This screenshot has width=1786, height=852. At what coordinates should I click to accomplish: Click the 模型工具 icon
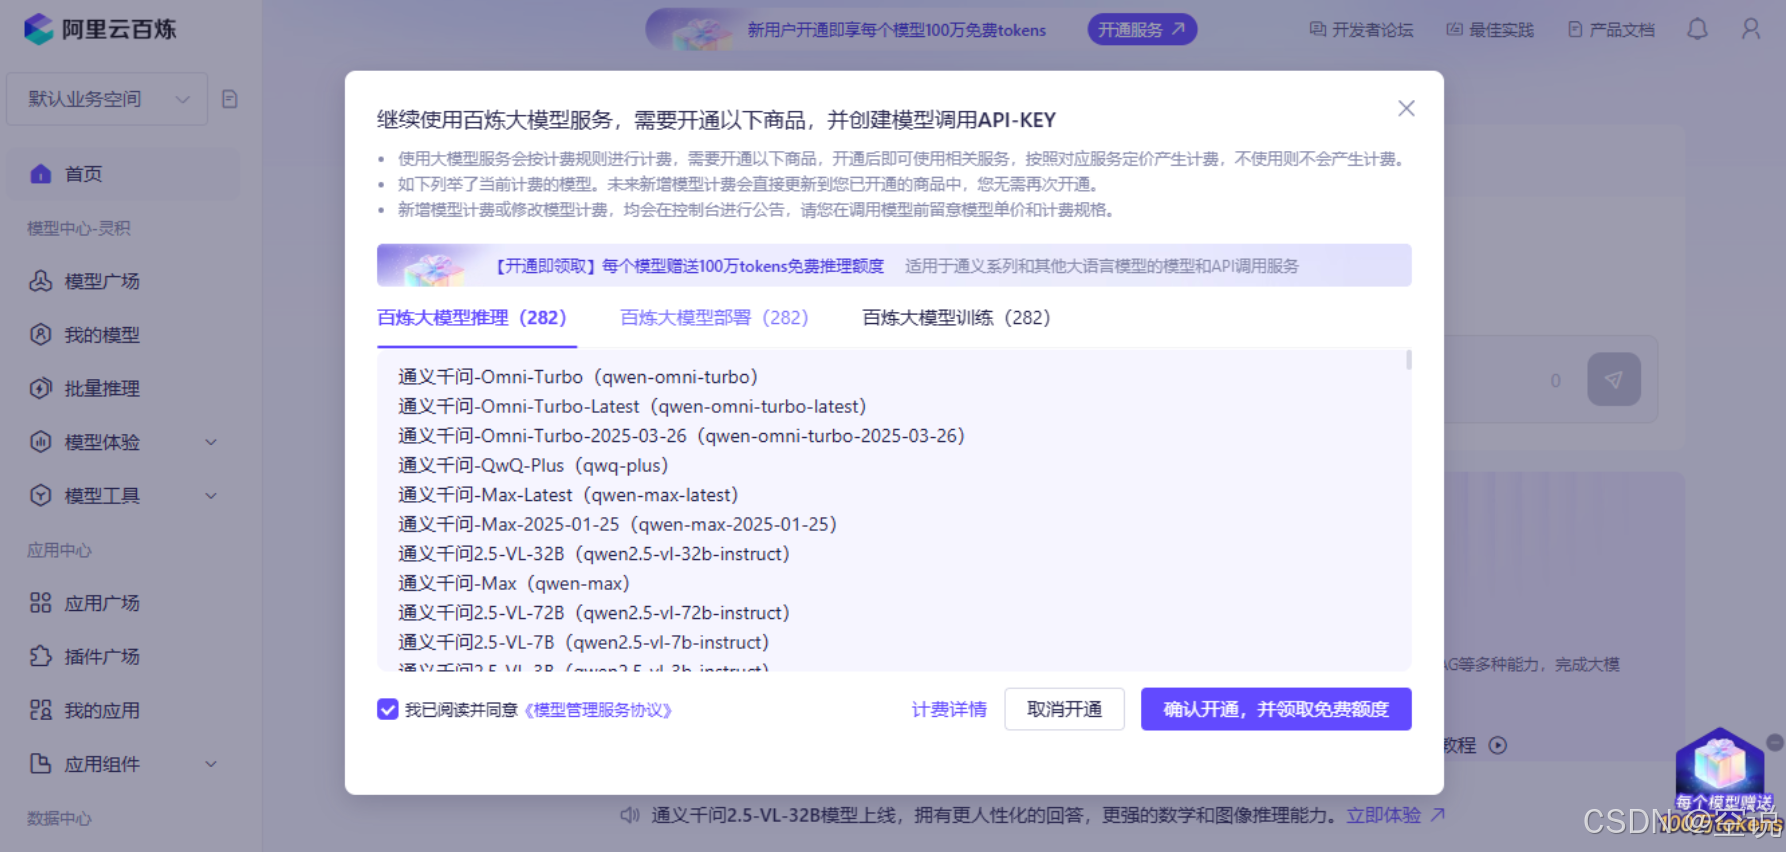(x=41, y=495)
